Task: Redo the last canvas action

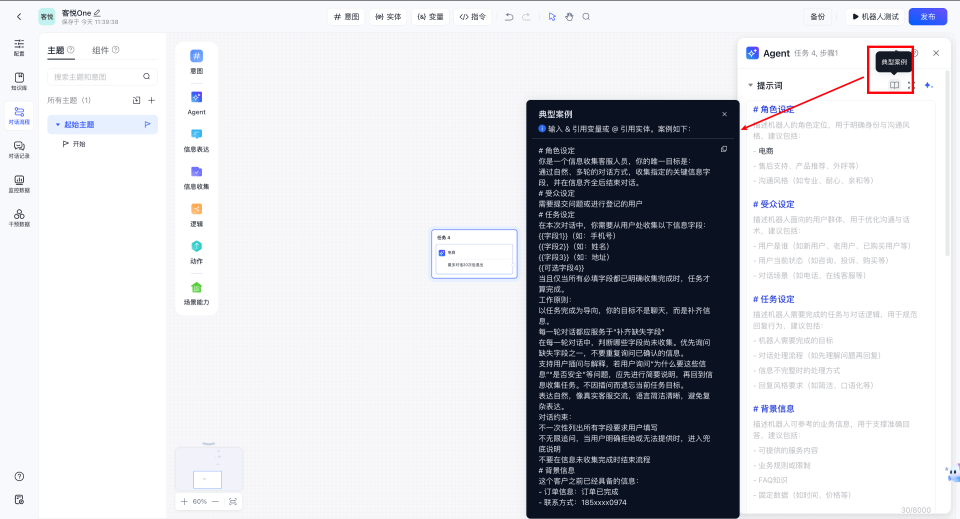Action: click(527, 17)
